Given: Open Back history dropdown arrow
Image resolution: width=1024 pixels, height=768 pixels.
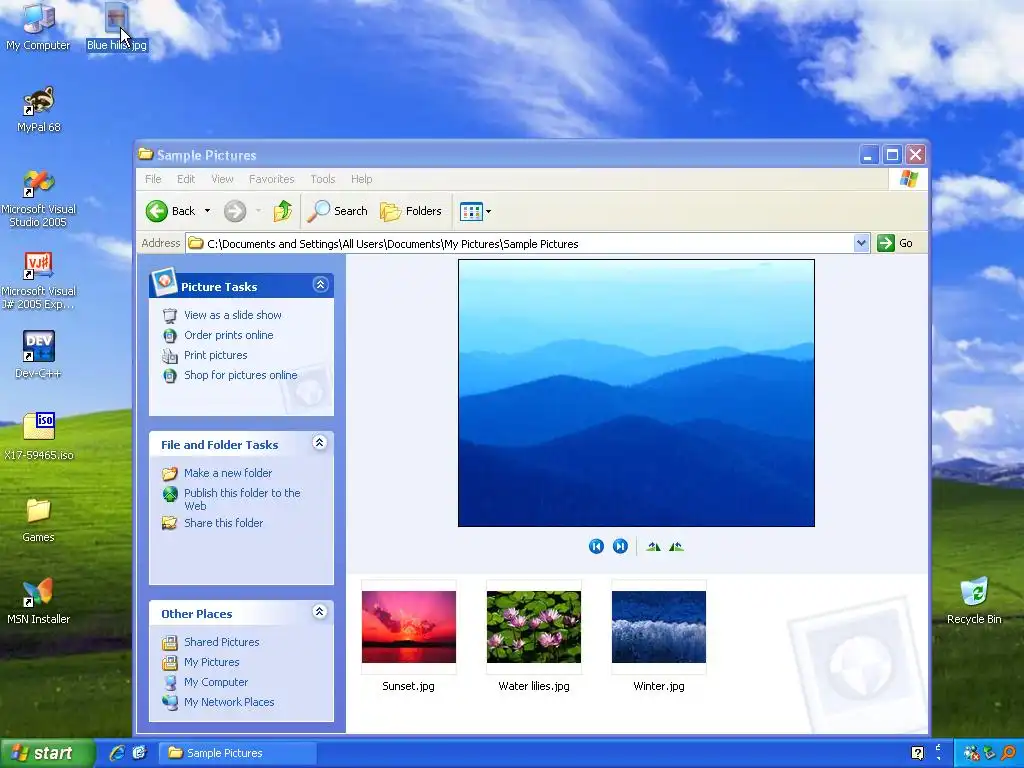Looking at the screenshot, I should pos(207,211).
